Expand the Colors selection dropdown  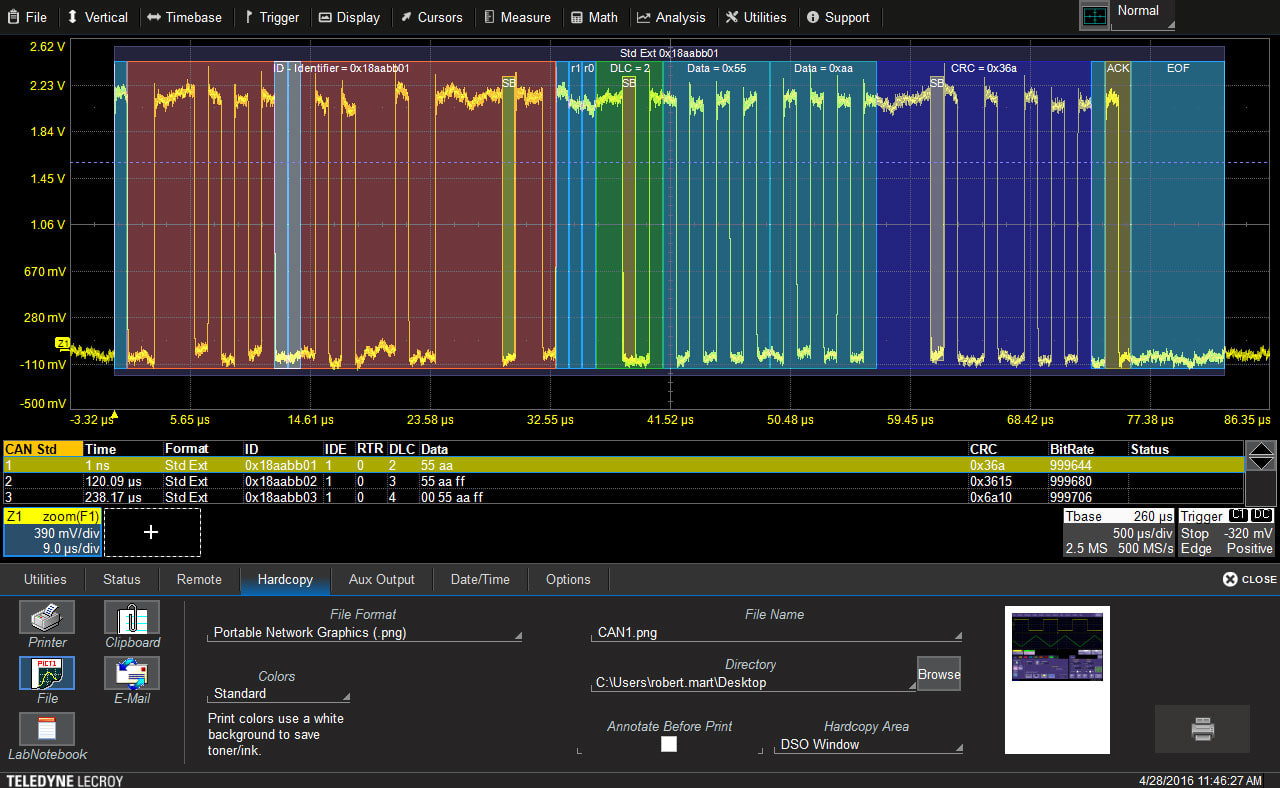(278, 694)
